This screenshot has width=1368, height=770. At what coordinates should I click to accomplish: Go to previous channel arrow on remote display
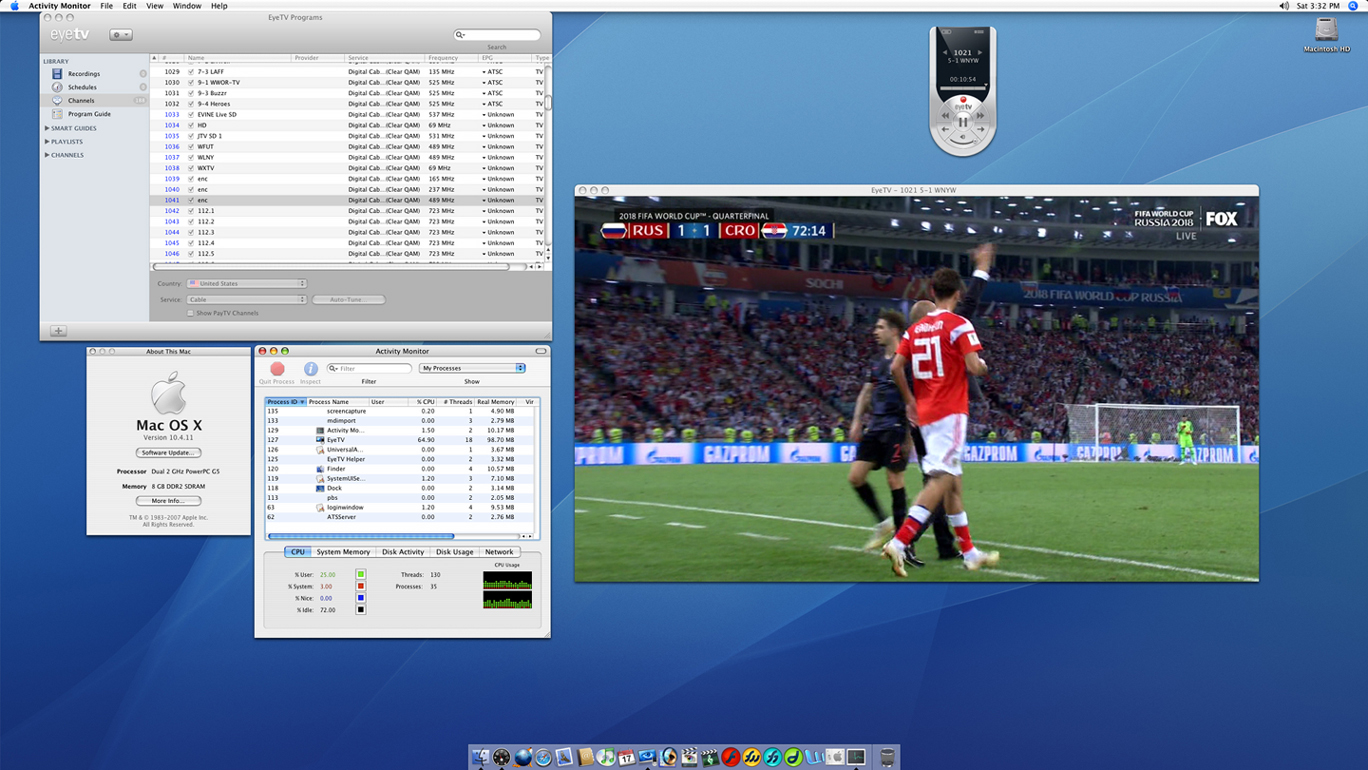945,53
